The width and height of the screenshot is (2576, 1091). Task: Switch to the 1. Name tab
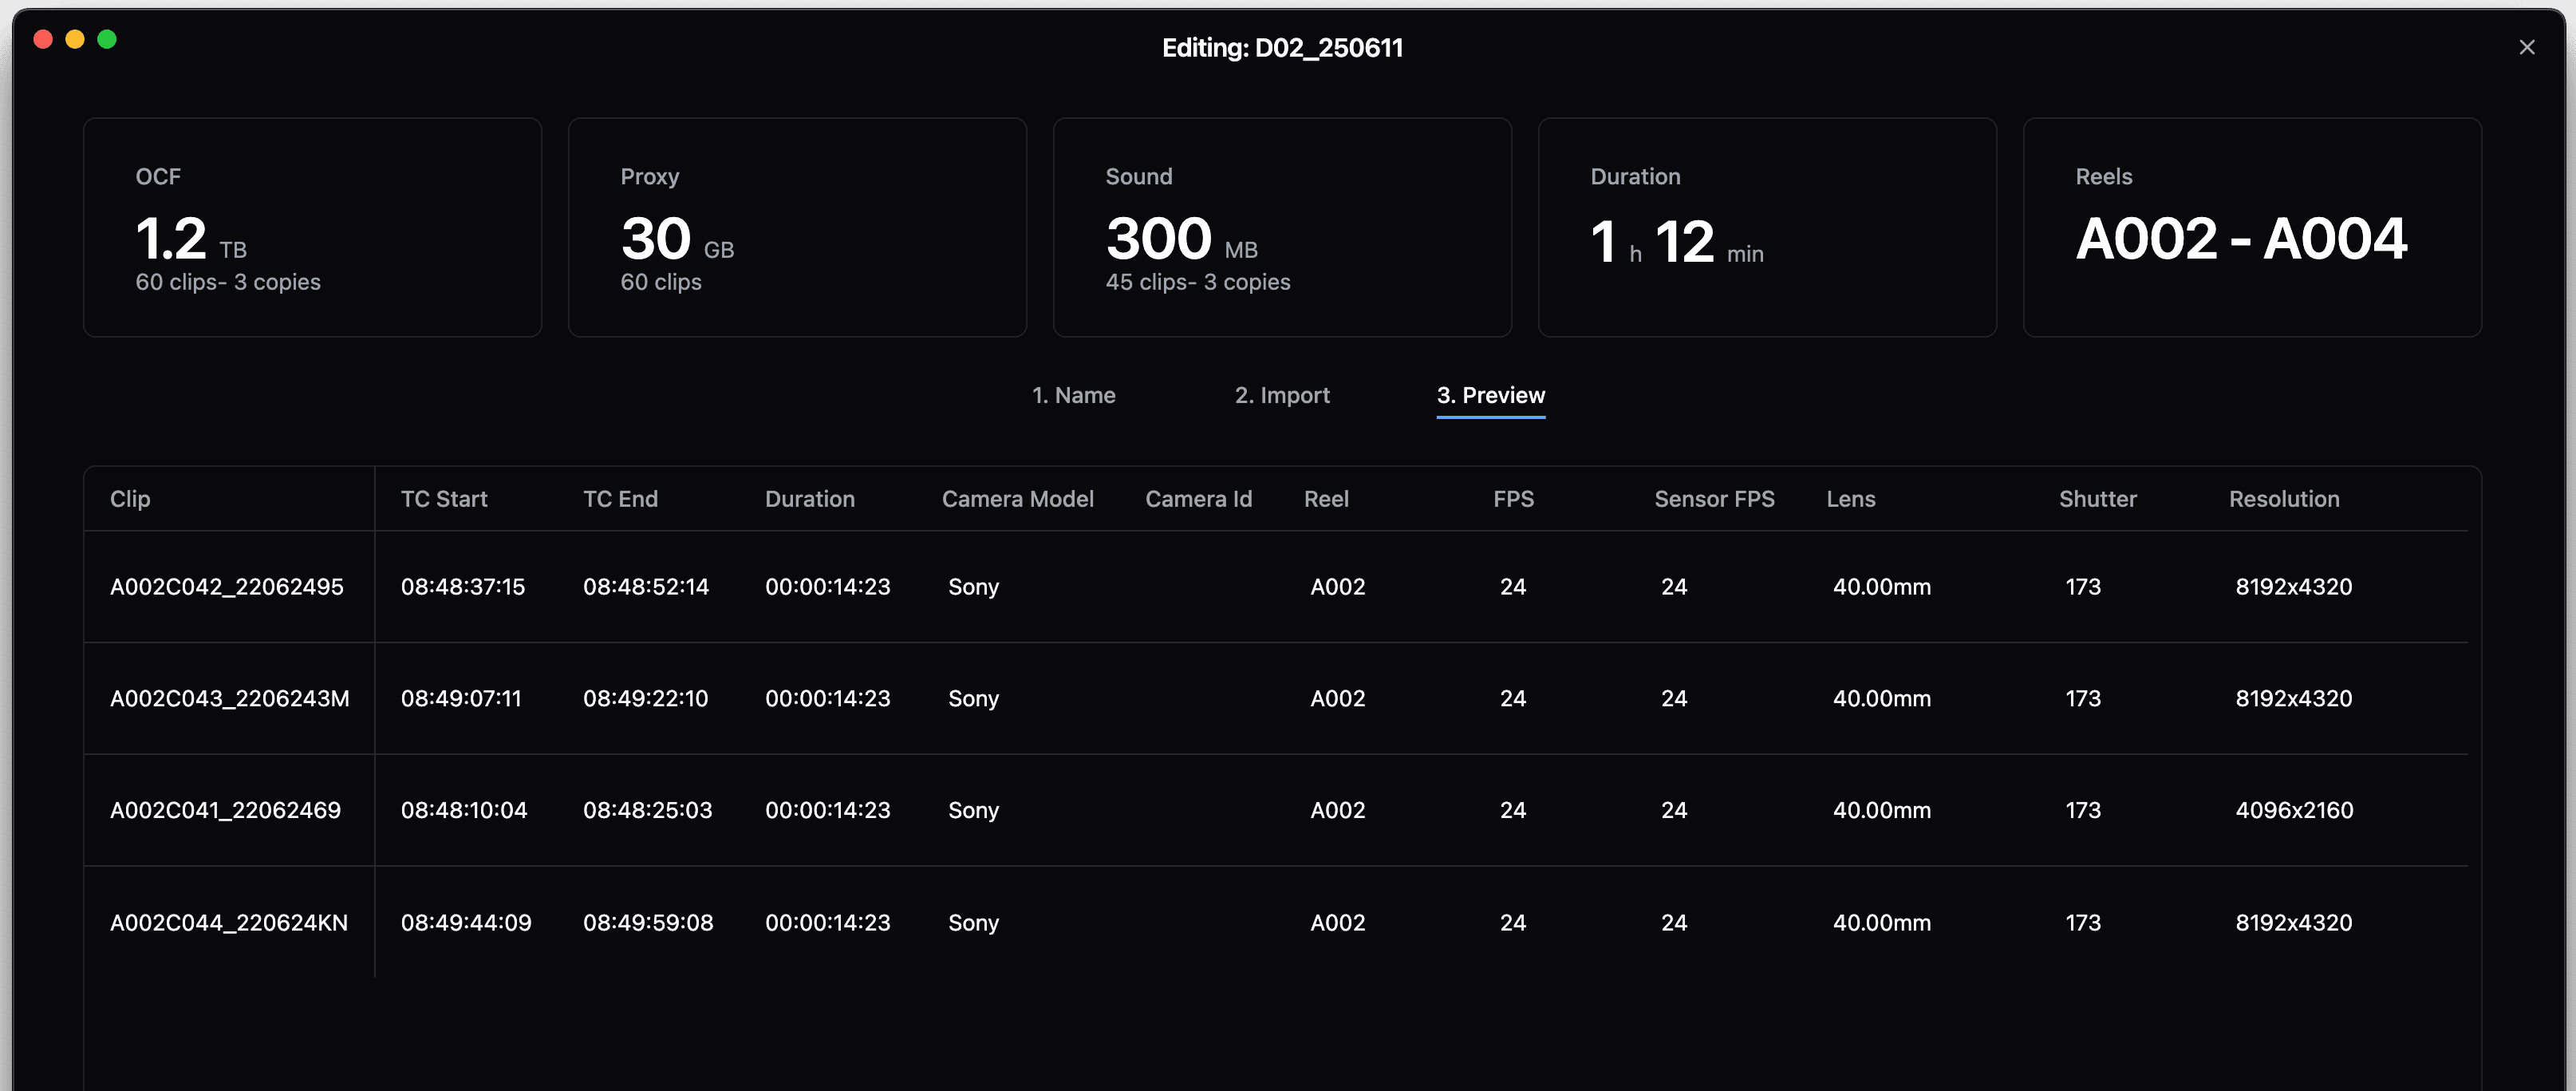click(1073, 395)
